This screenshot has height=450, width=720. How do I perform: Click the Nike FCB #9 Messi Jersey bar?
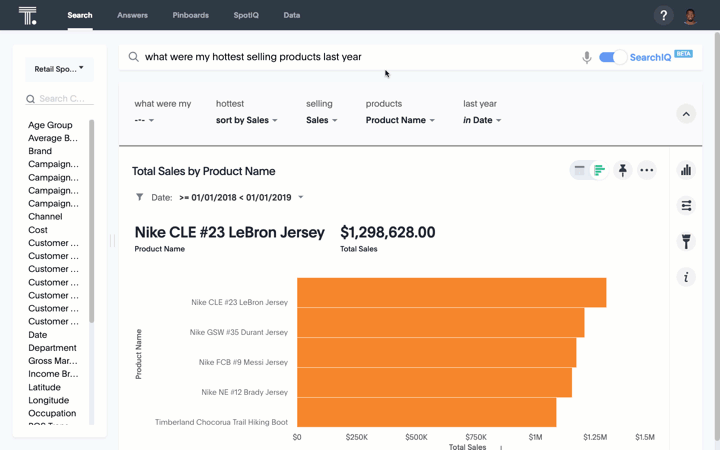pyautogui.click(x=436, y=353)
